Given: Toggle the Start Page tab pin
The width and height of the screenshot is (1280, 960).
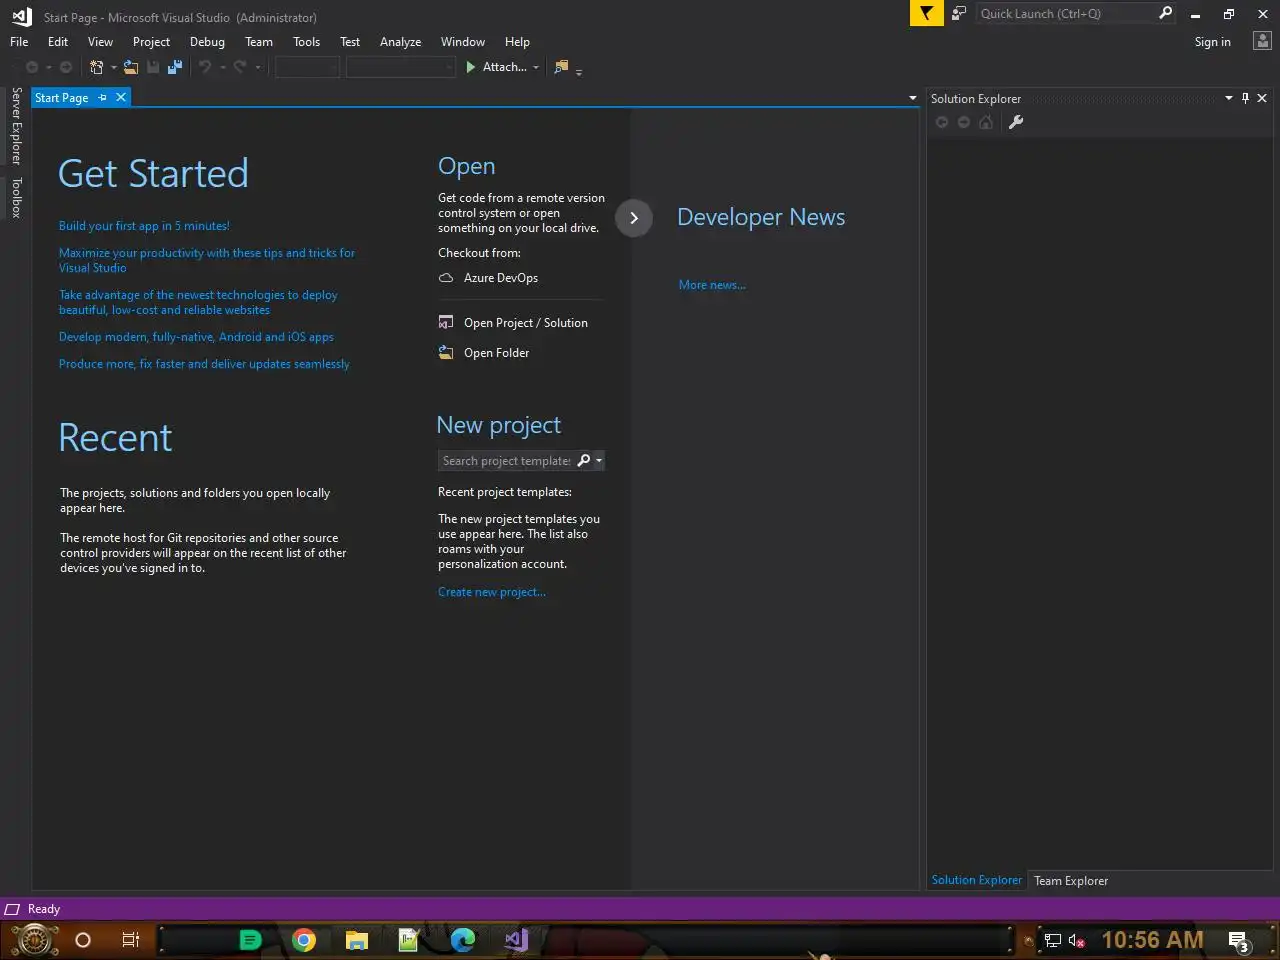Looking at the screenshot, I should point(102,97).
